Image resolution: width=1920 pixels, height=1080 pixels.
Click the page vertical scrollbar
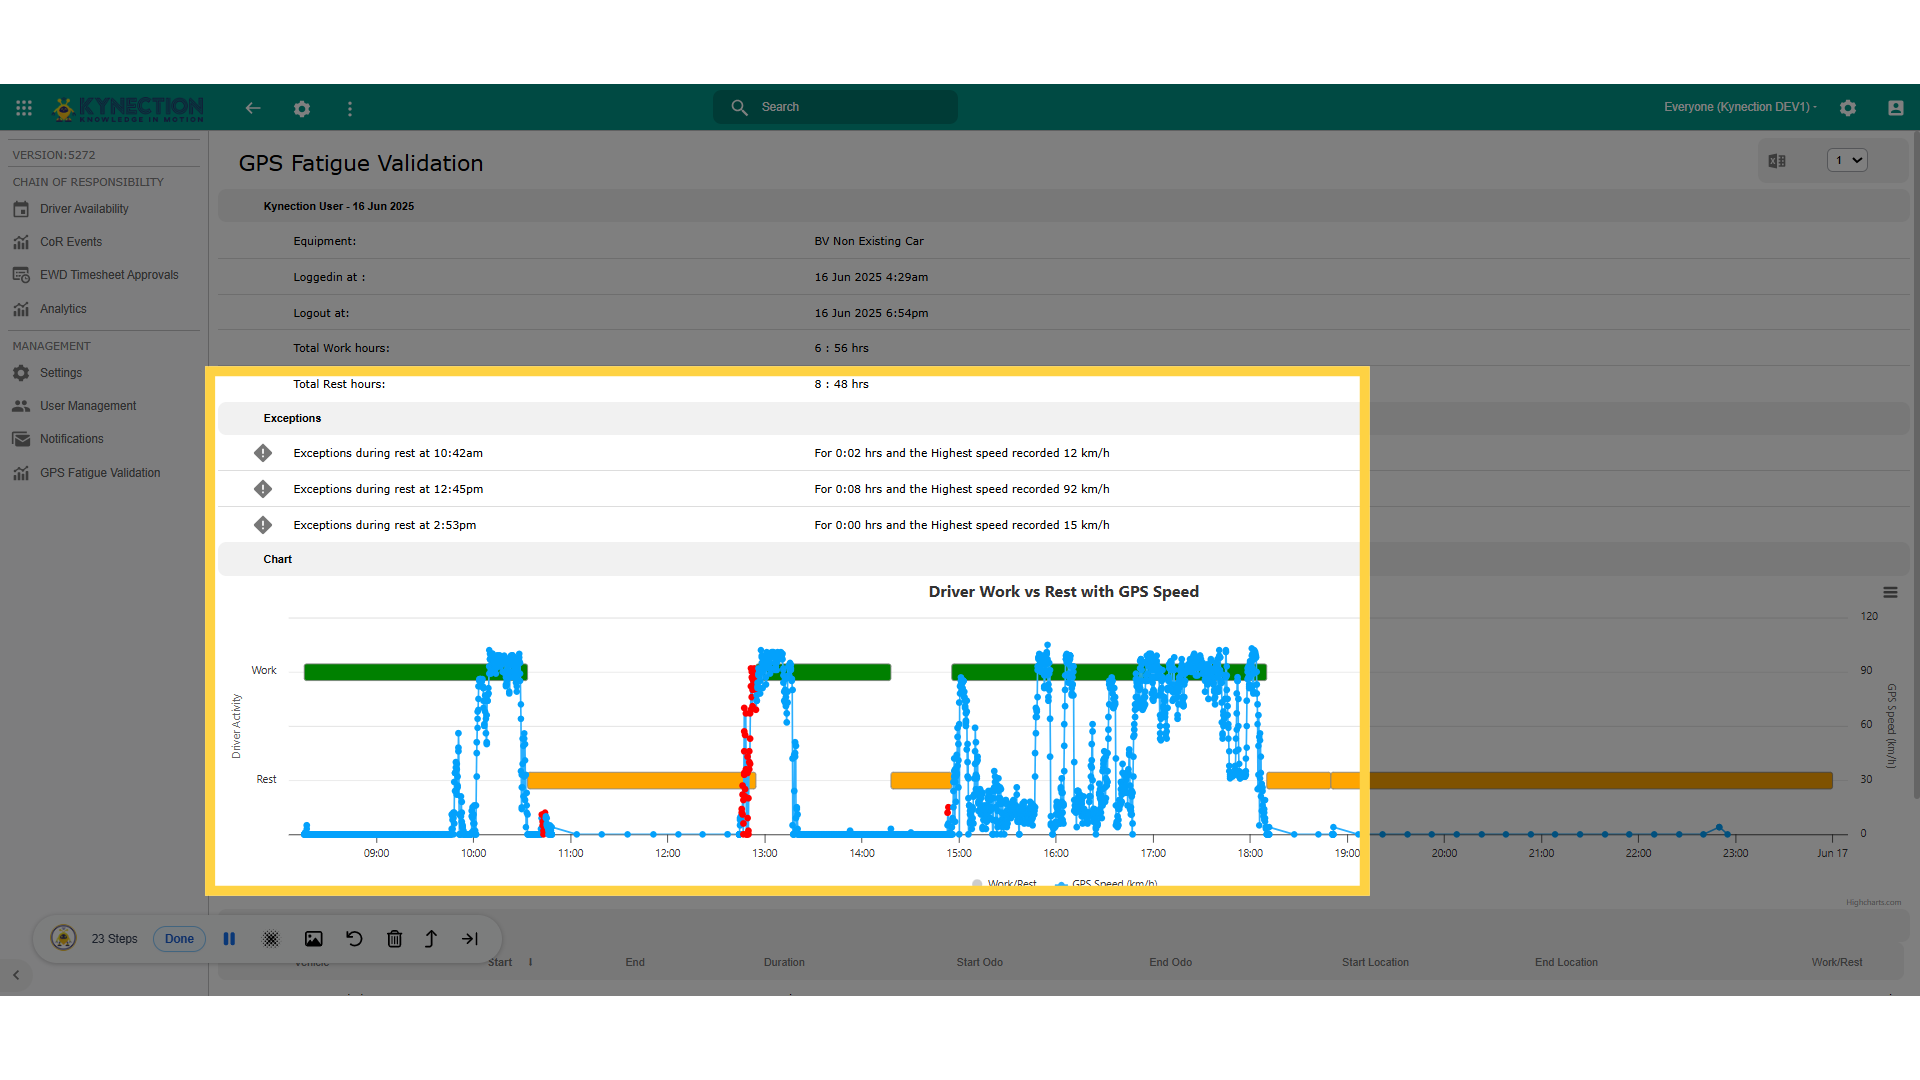(x=1916, y=465)
